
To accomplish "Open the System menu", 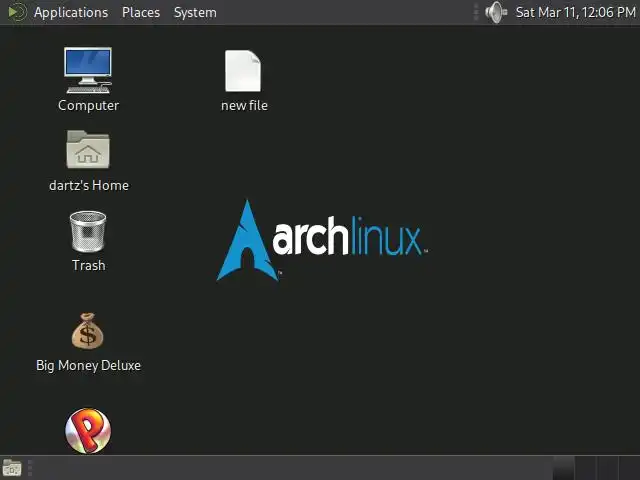I will 195,12.
